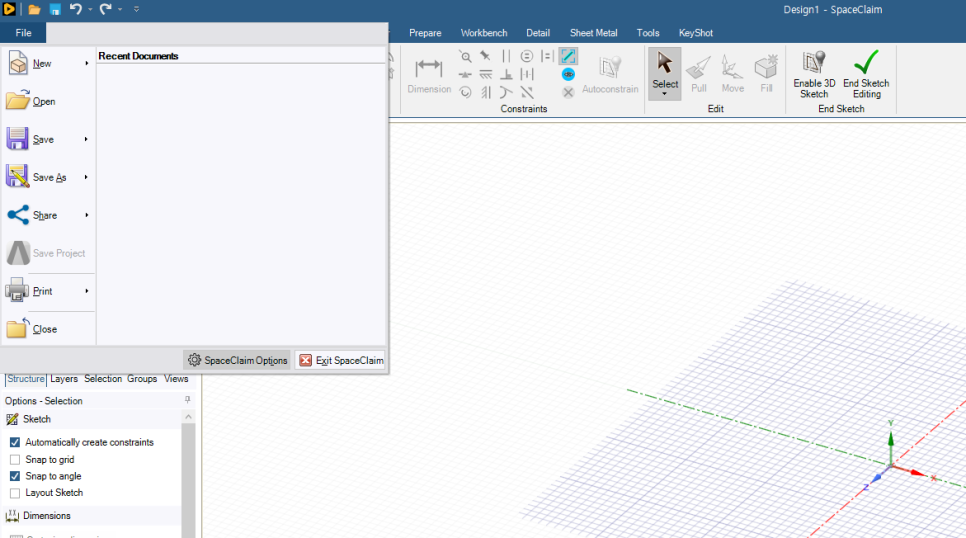Open the undo history dropdown arrow
966x538 pixels.
point(90,10)
